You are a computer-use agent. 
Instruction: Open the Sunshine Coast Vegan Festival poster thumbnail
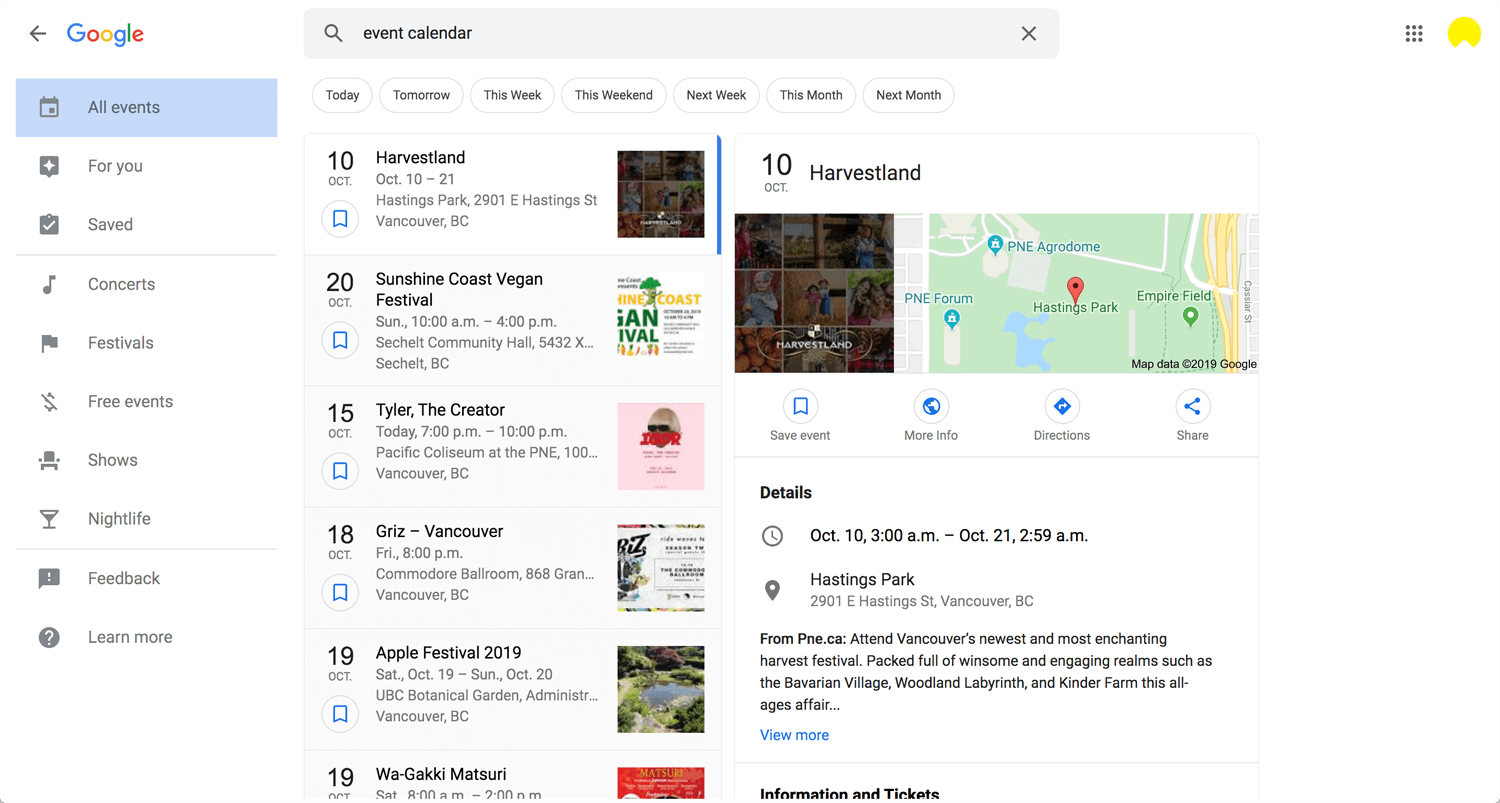[661, 316]
